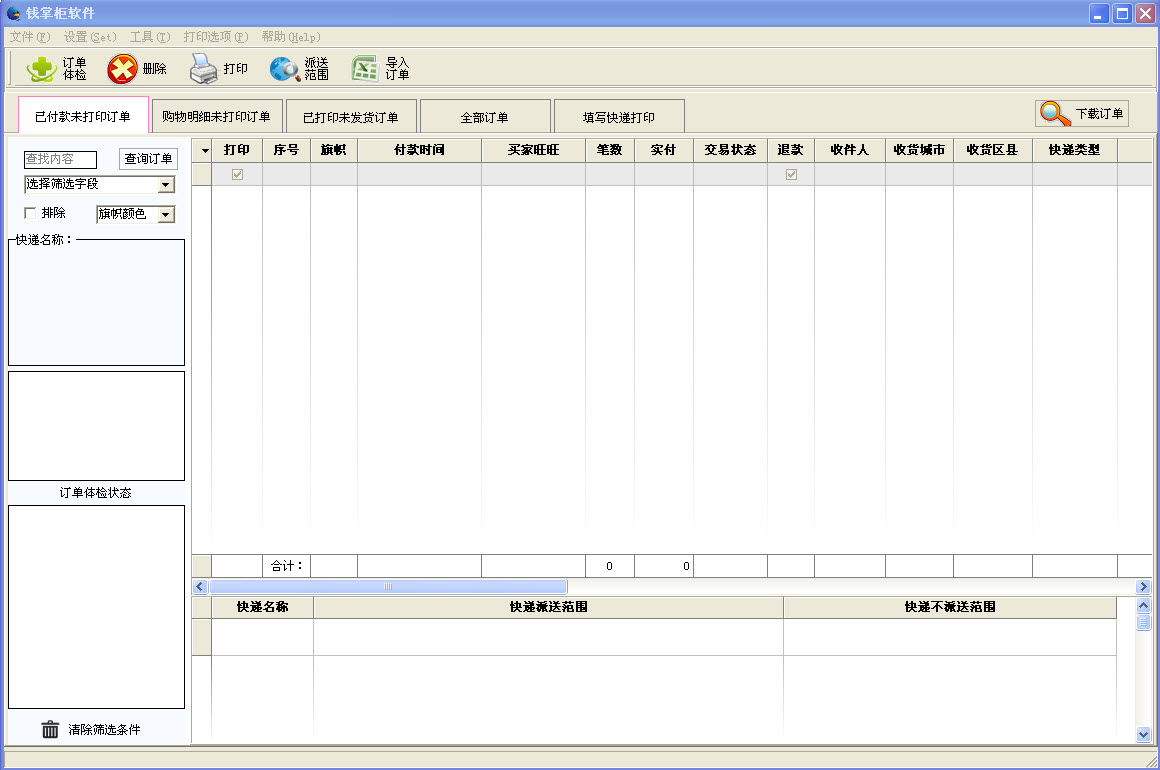Open the 设置(Set) menu
Viewport: 1160px width, 770px height.
[90, 37]
